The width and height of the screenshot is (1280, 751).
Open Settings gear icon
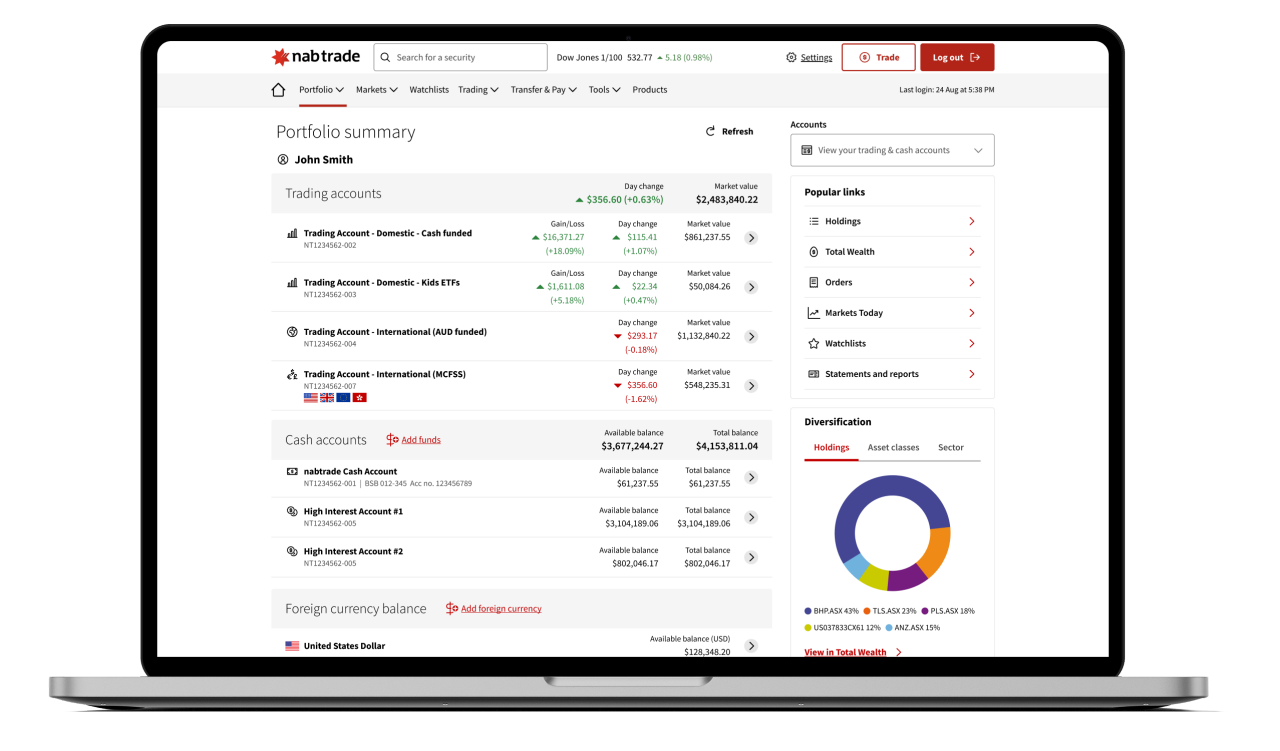pyautogui.click(x=791, y=58)
